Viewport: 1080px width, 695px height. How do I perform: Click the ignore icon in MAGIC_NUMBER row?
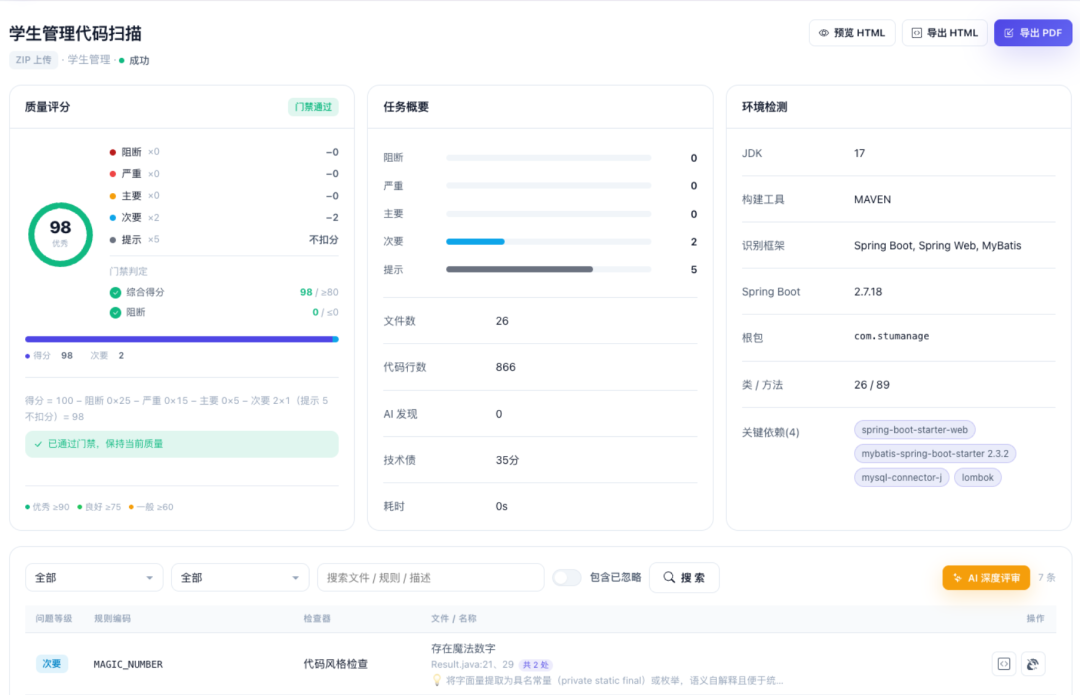1032,664
